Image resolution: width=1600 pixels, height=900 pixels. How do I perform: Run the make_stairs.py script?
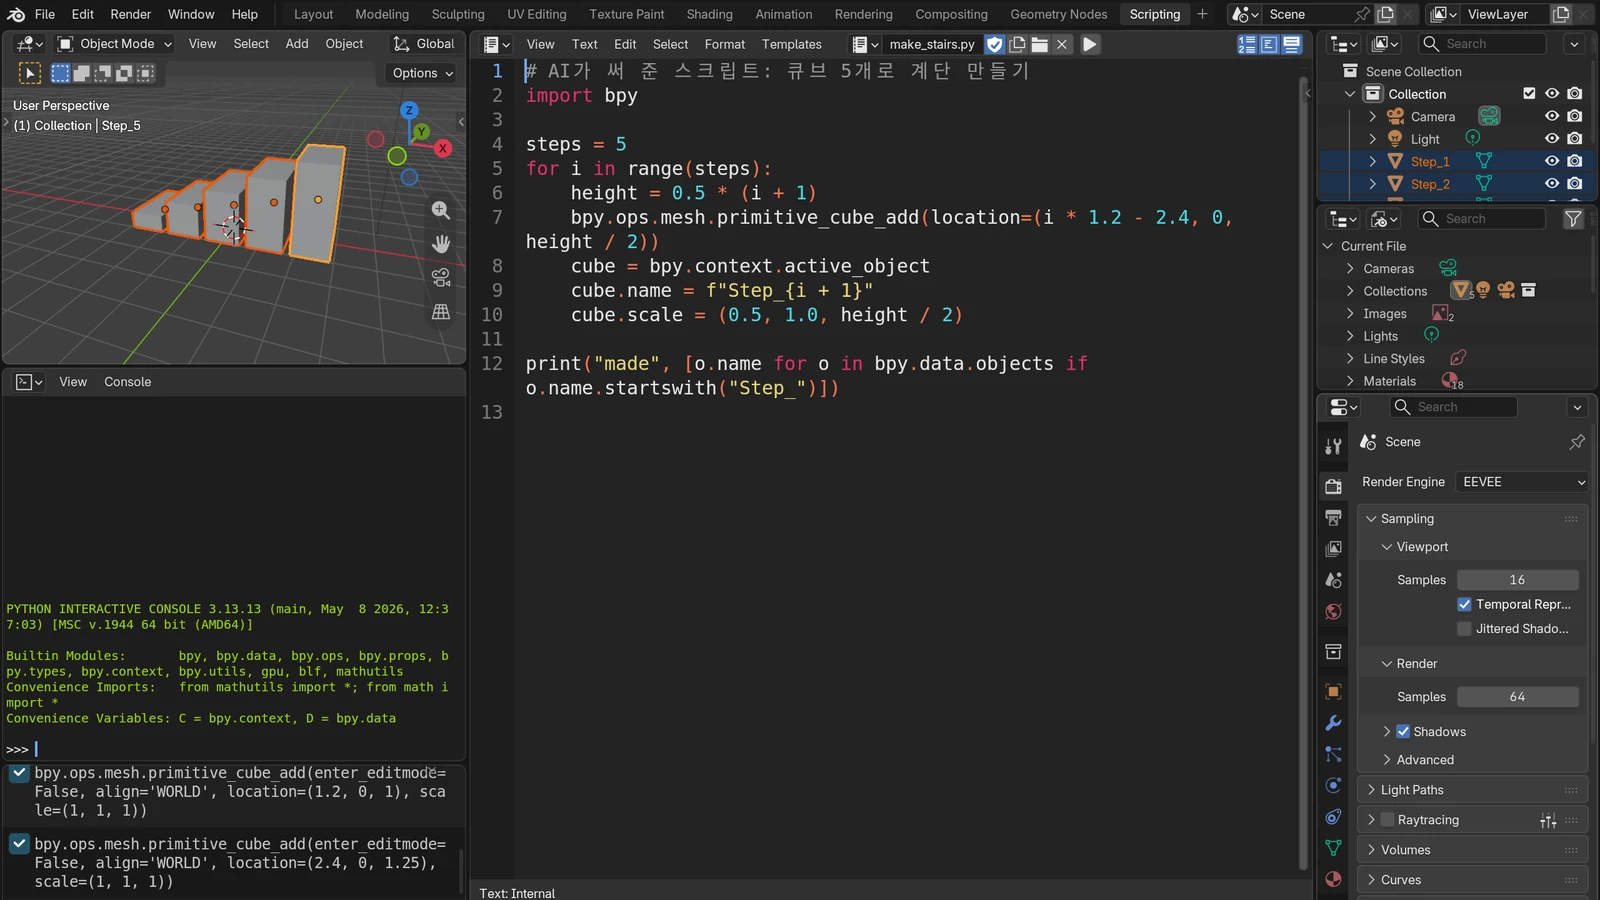click(x=1090, y=44)
